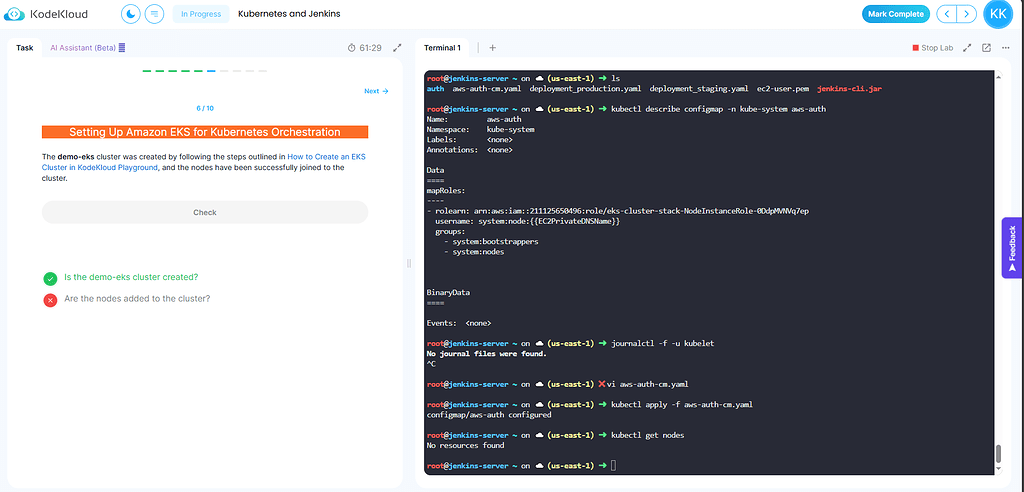Expand the terminal panel to fullscreen
Screen dimensions: 1024x492
coord(968,47)
